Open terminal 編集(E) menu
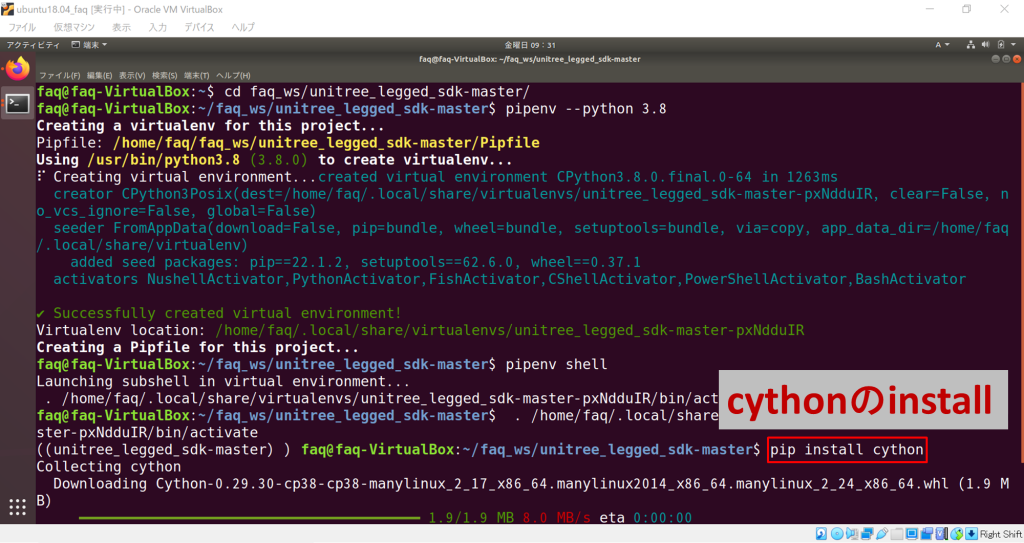This screenshot has height=543, width=1024. (99, 75)
